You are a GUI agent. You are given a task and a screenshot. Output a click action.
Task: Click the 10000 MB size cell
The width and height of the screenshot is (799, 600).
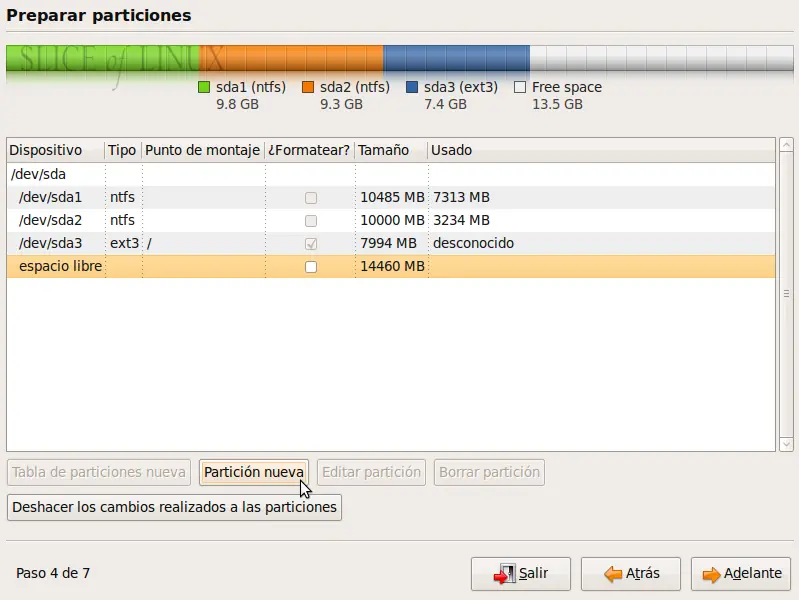(x=392, y=220)
